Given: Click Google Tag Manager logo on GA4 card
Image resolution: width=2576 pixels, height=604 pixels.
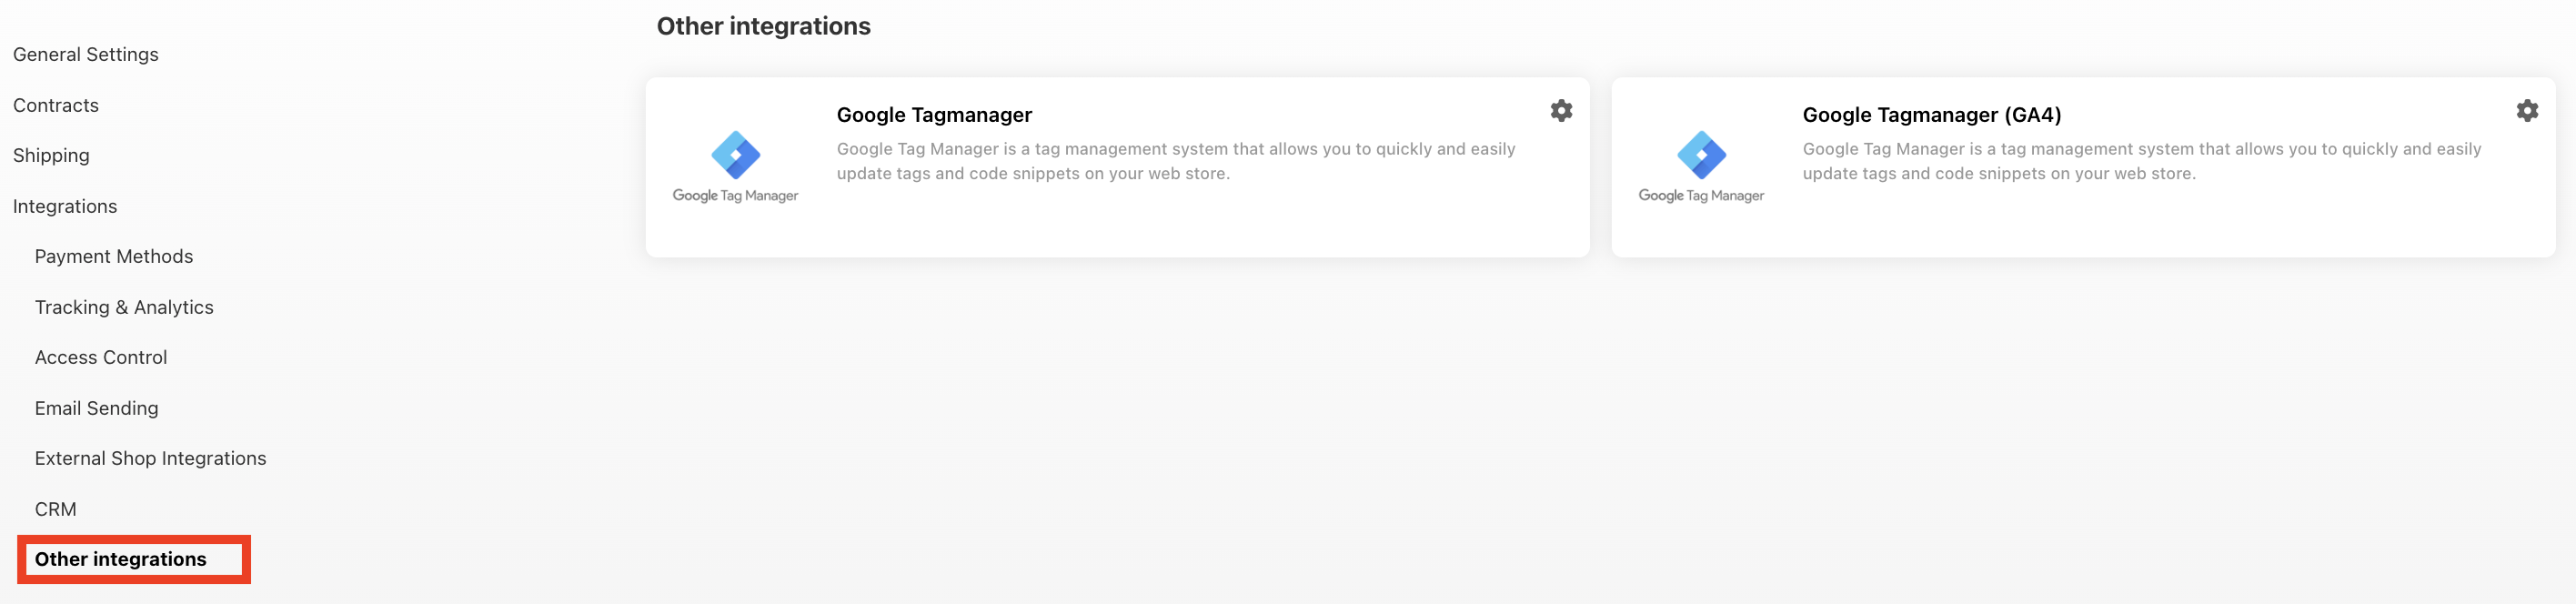Looking at the screenshot, I should (1701, 167).
